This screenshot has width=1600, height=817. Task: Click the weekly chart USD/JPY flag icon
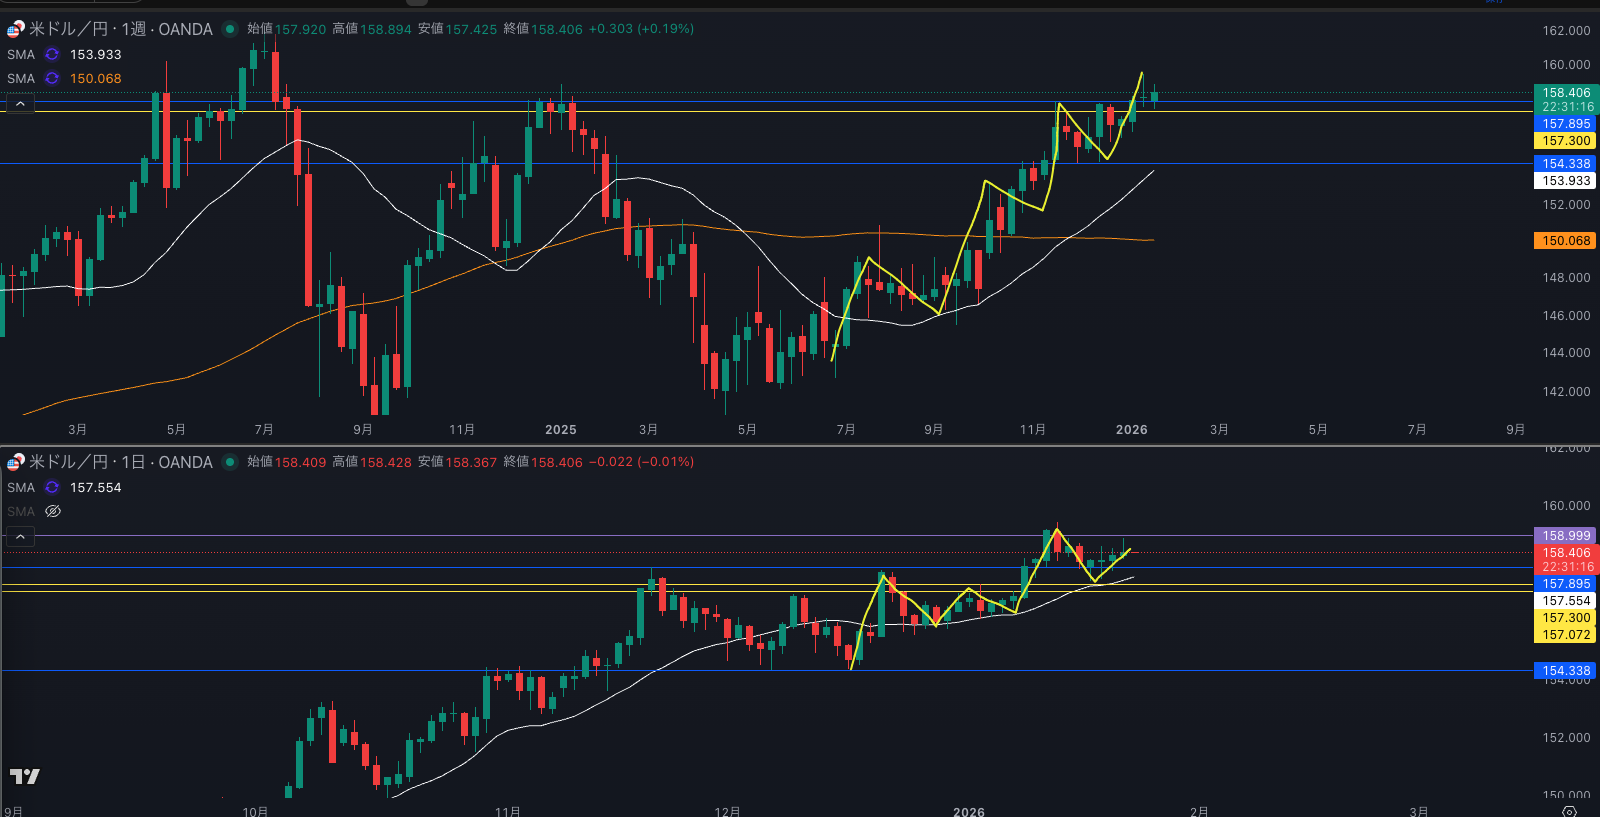16,29
